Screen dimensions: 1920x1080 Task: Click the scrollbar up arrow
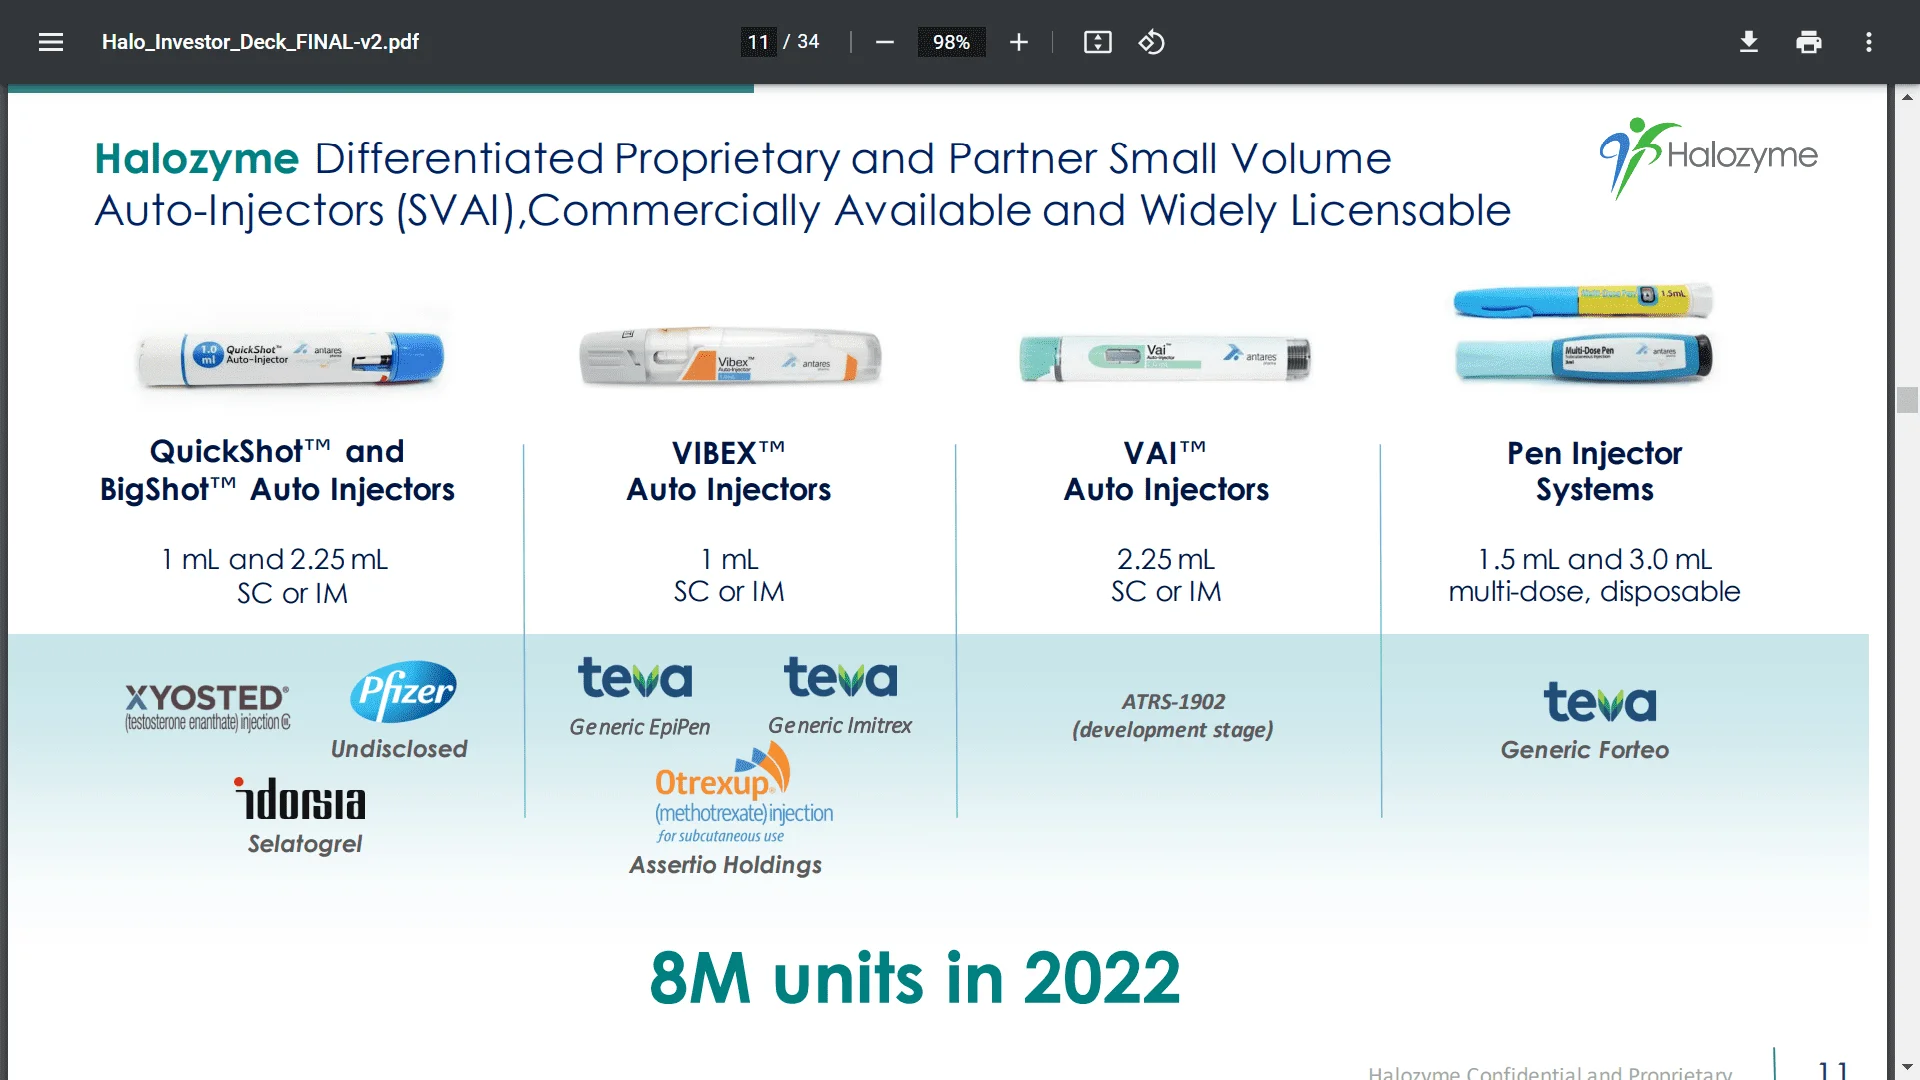coord(1907,97)
